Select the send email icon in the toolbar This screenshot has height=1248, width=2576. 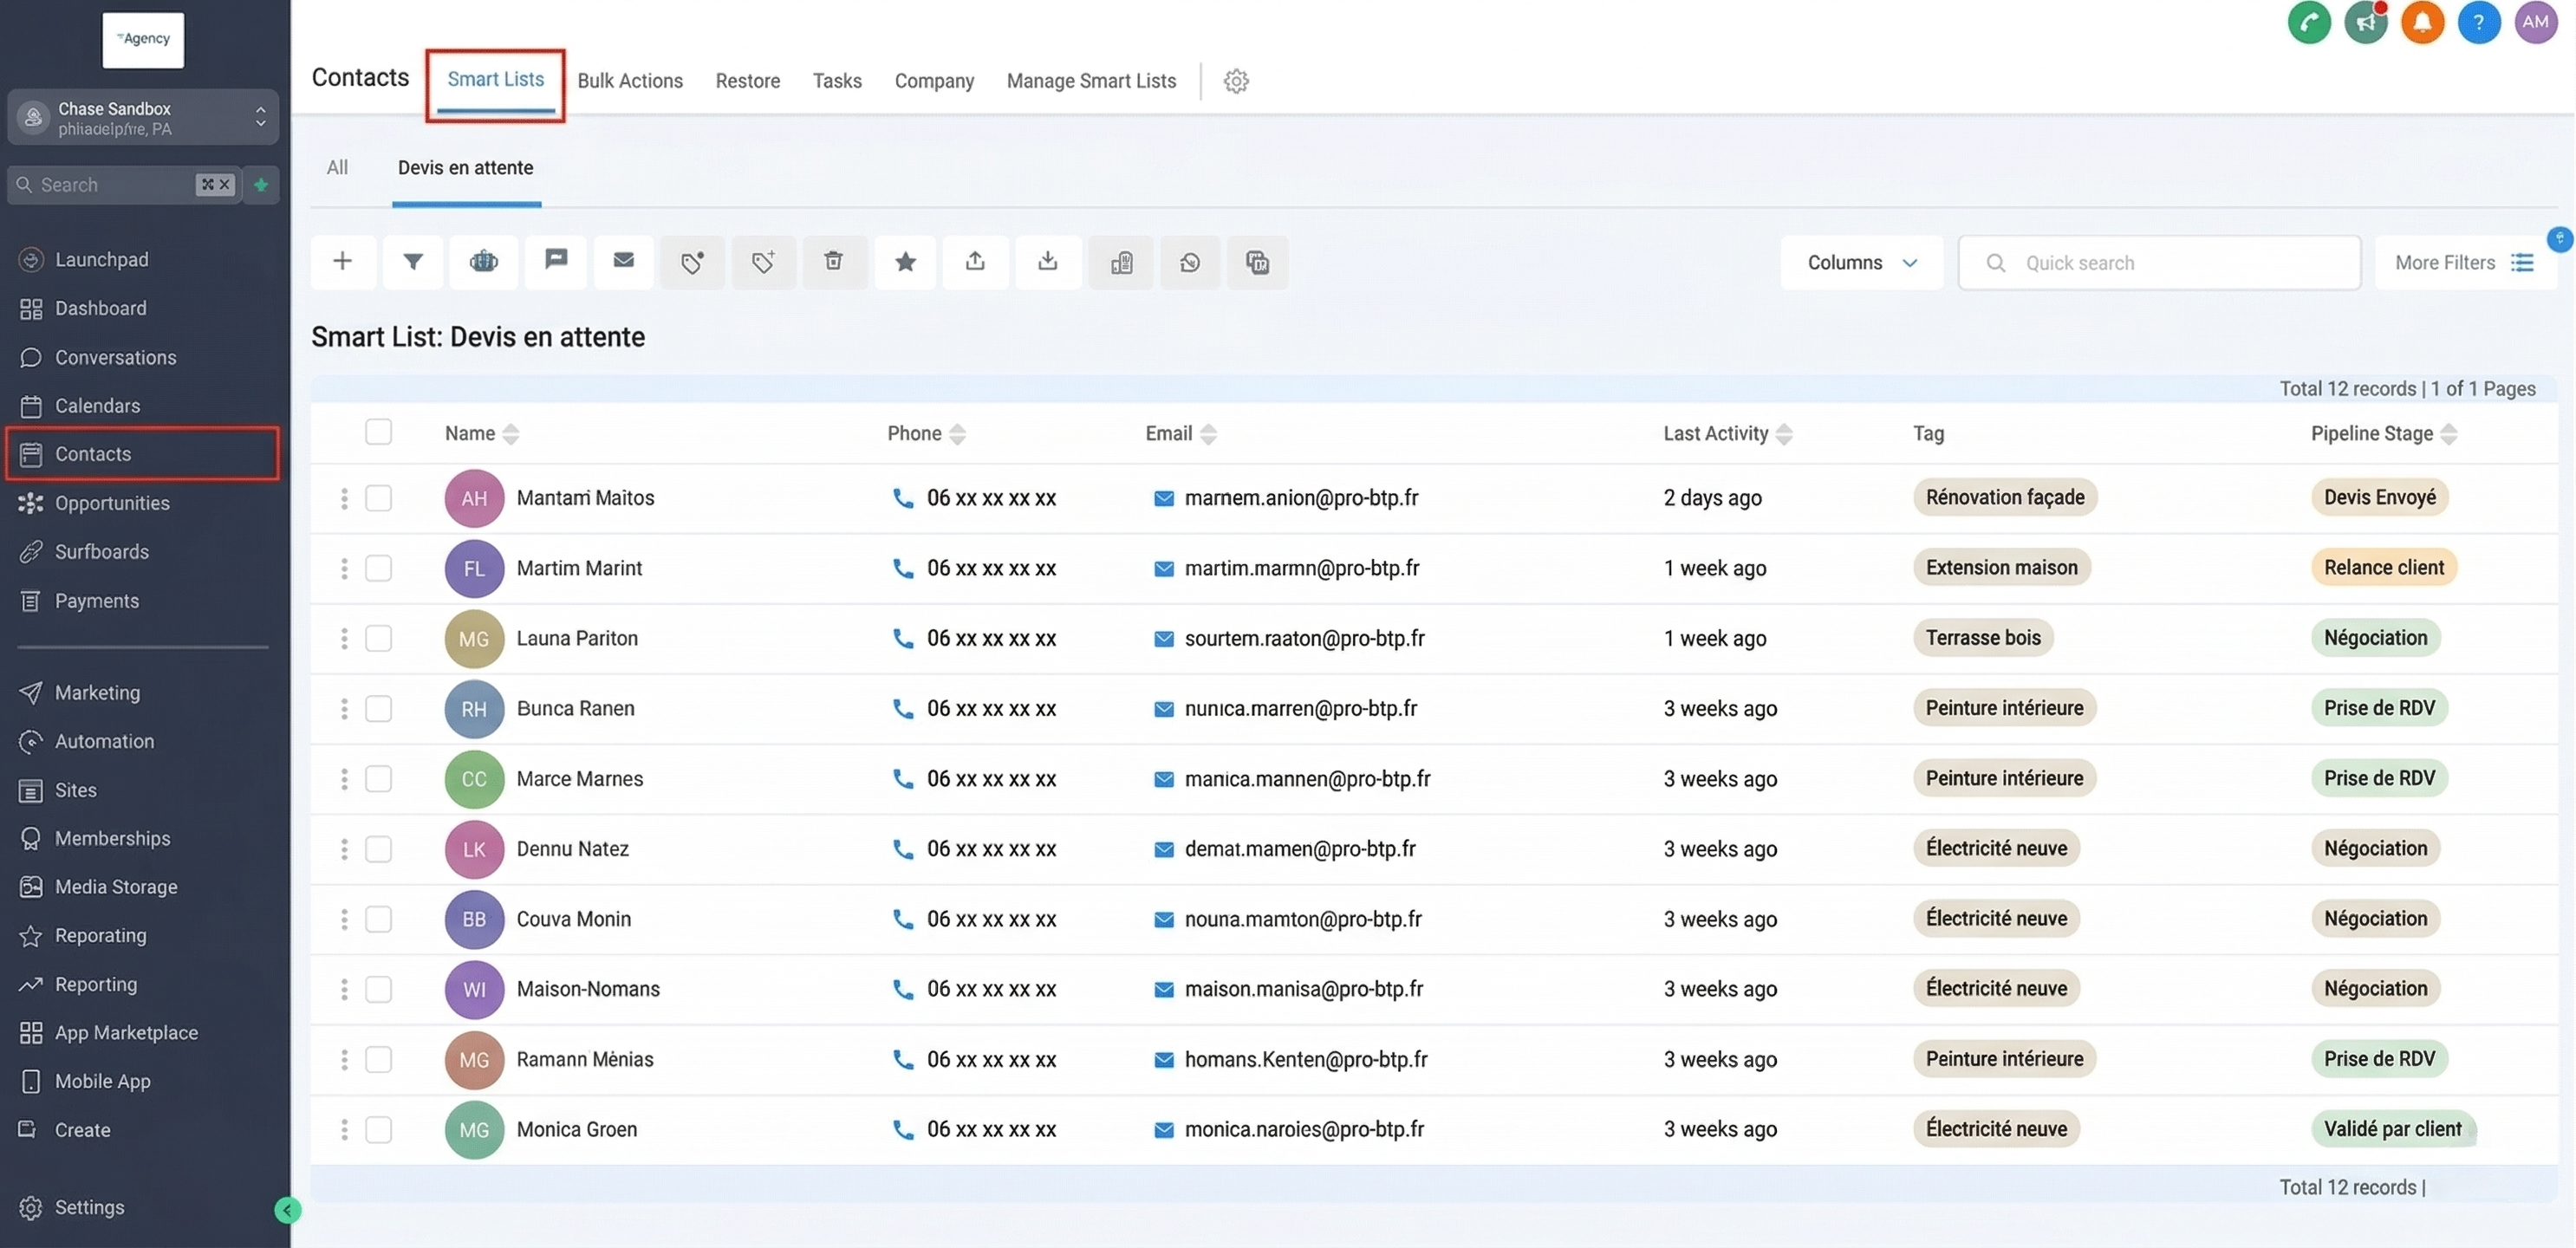coord(623,262)
